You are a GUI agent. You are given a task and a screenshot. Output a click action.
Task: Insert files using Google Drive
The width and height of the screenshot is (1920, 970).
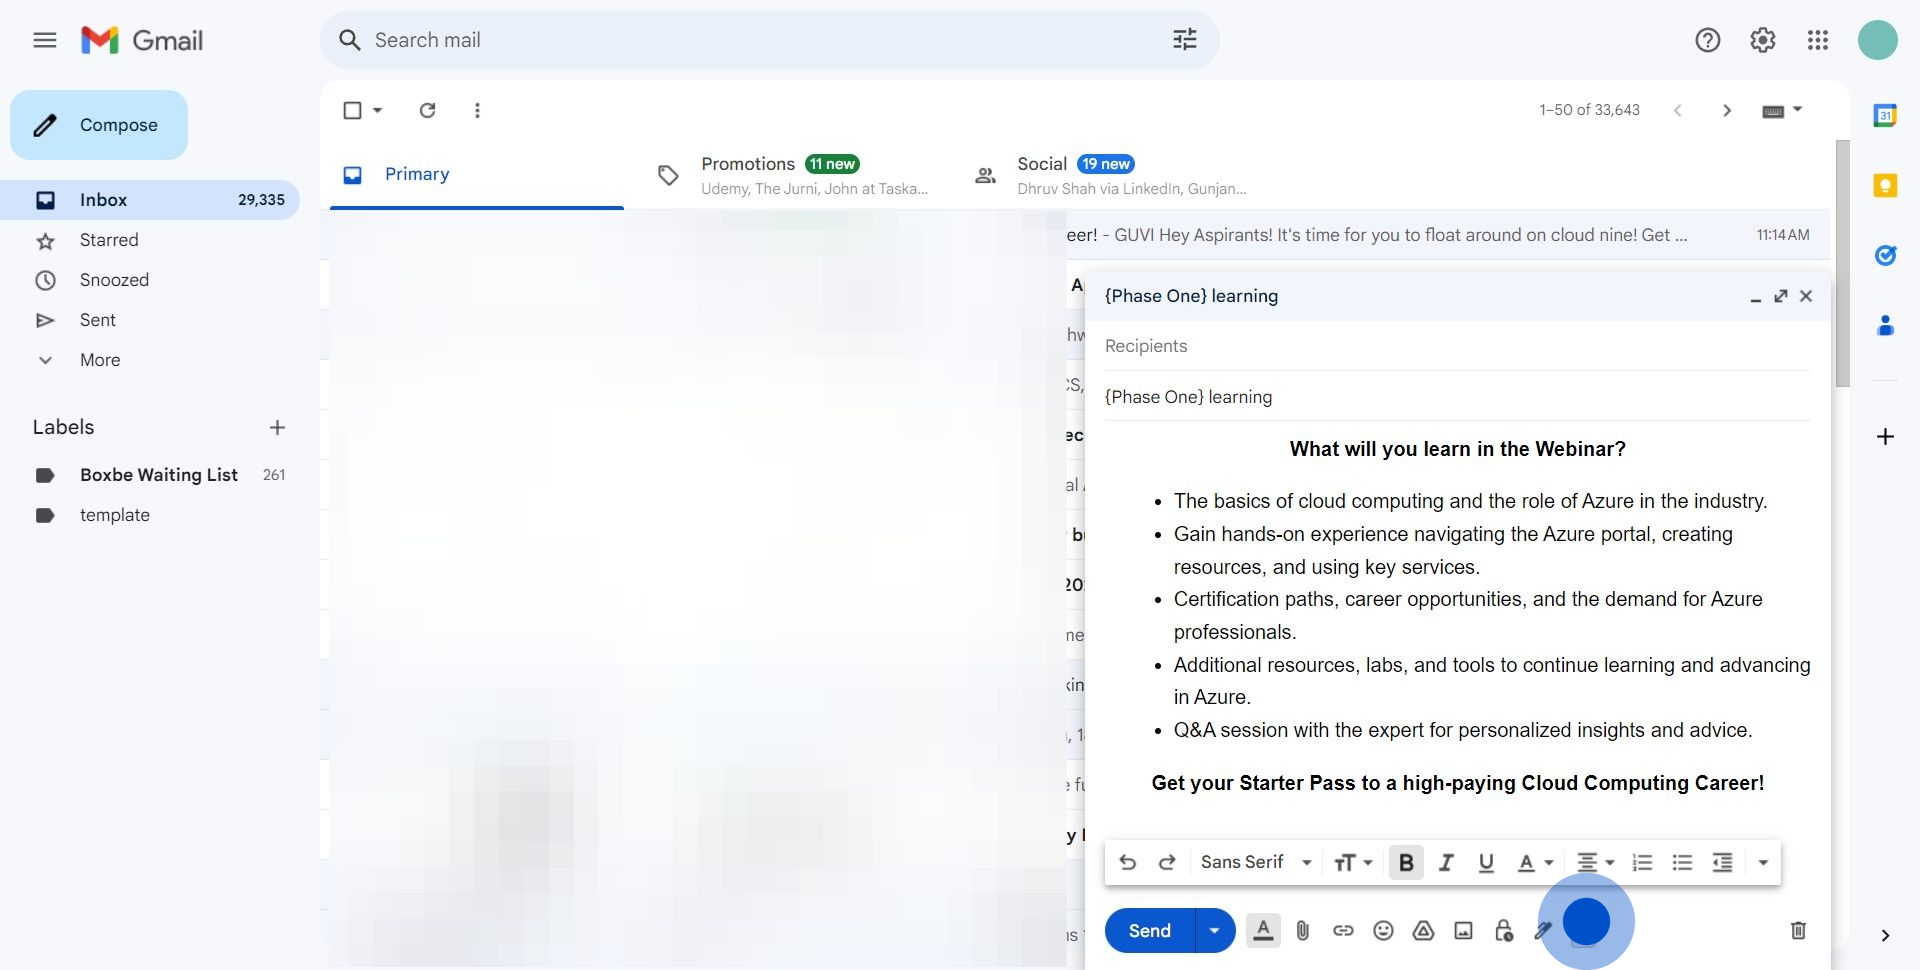(x=1423, y=930)
